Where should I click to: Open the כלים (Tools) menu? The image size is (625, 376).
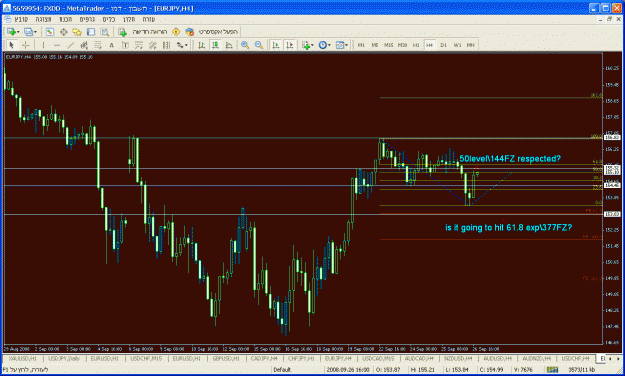109,19
